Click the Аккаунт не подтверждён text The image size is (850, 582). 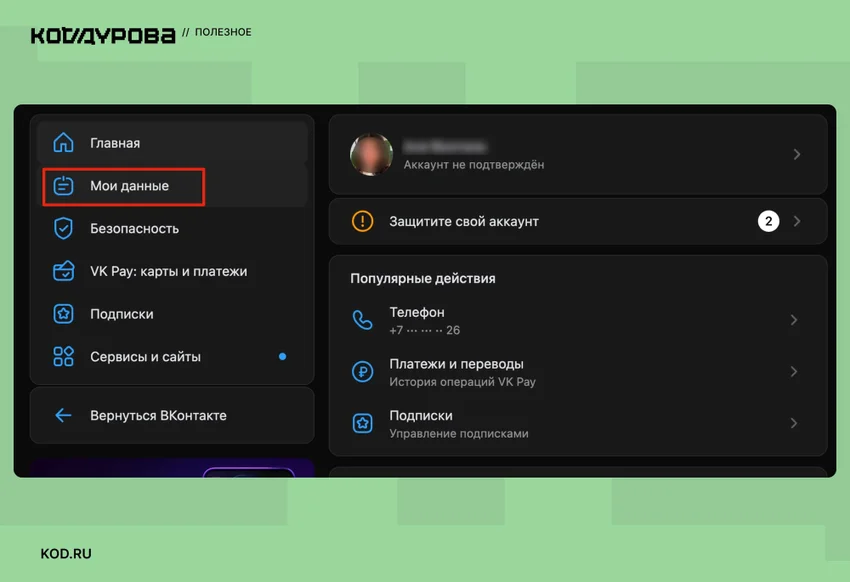coord(474,165)
